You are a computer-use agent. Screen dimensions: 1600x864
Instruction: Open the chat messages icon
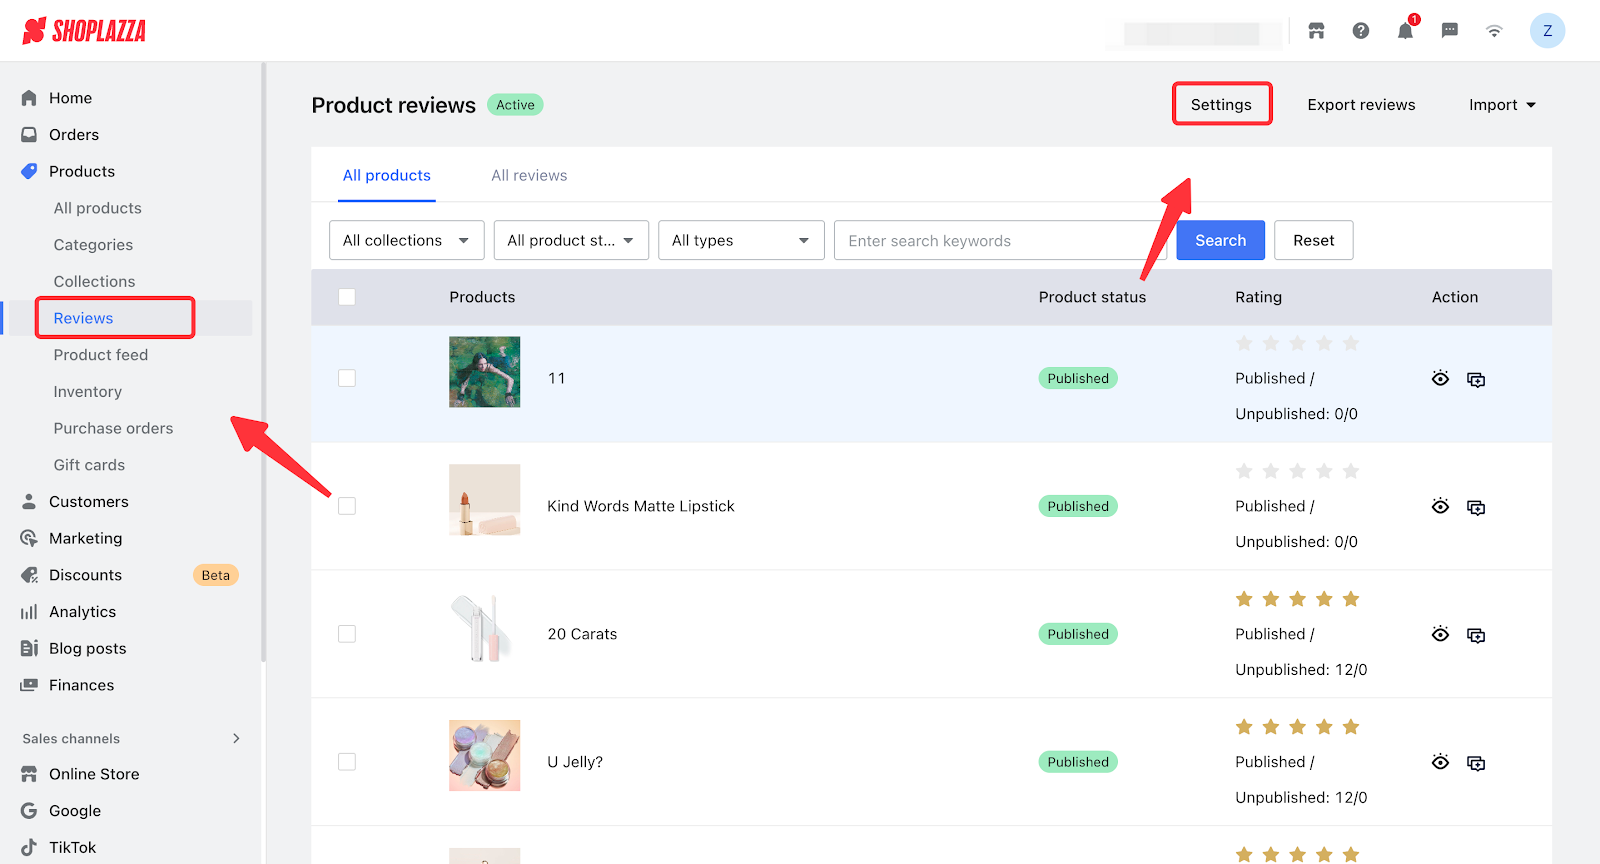click(x=1449, y=31)
